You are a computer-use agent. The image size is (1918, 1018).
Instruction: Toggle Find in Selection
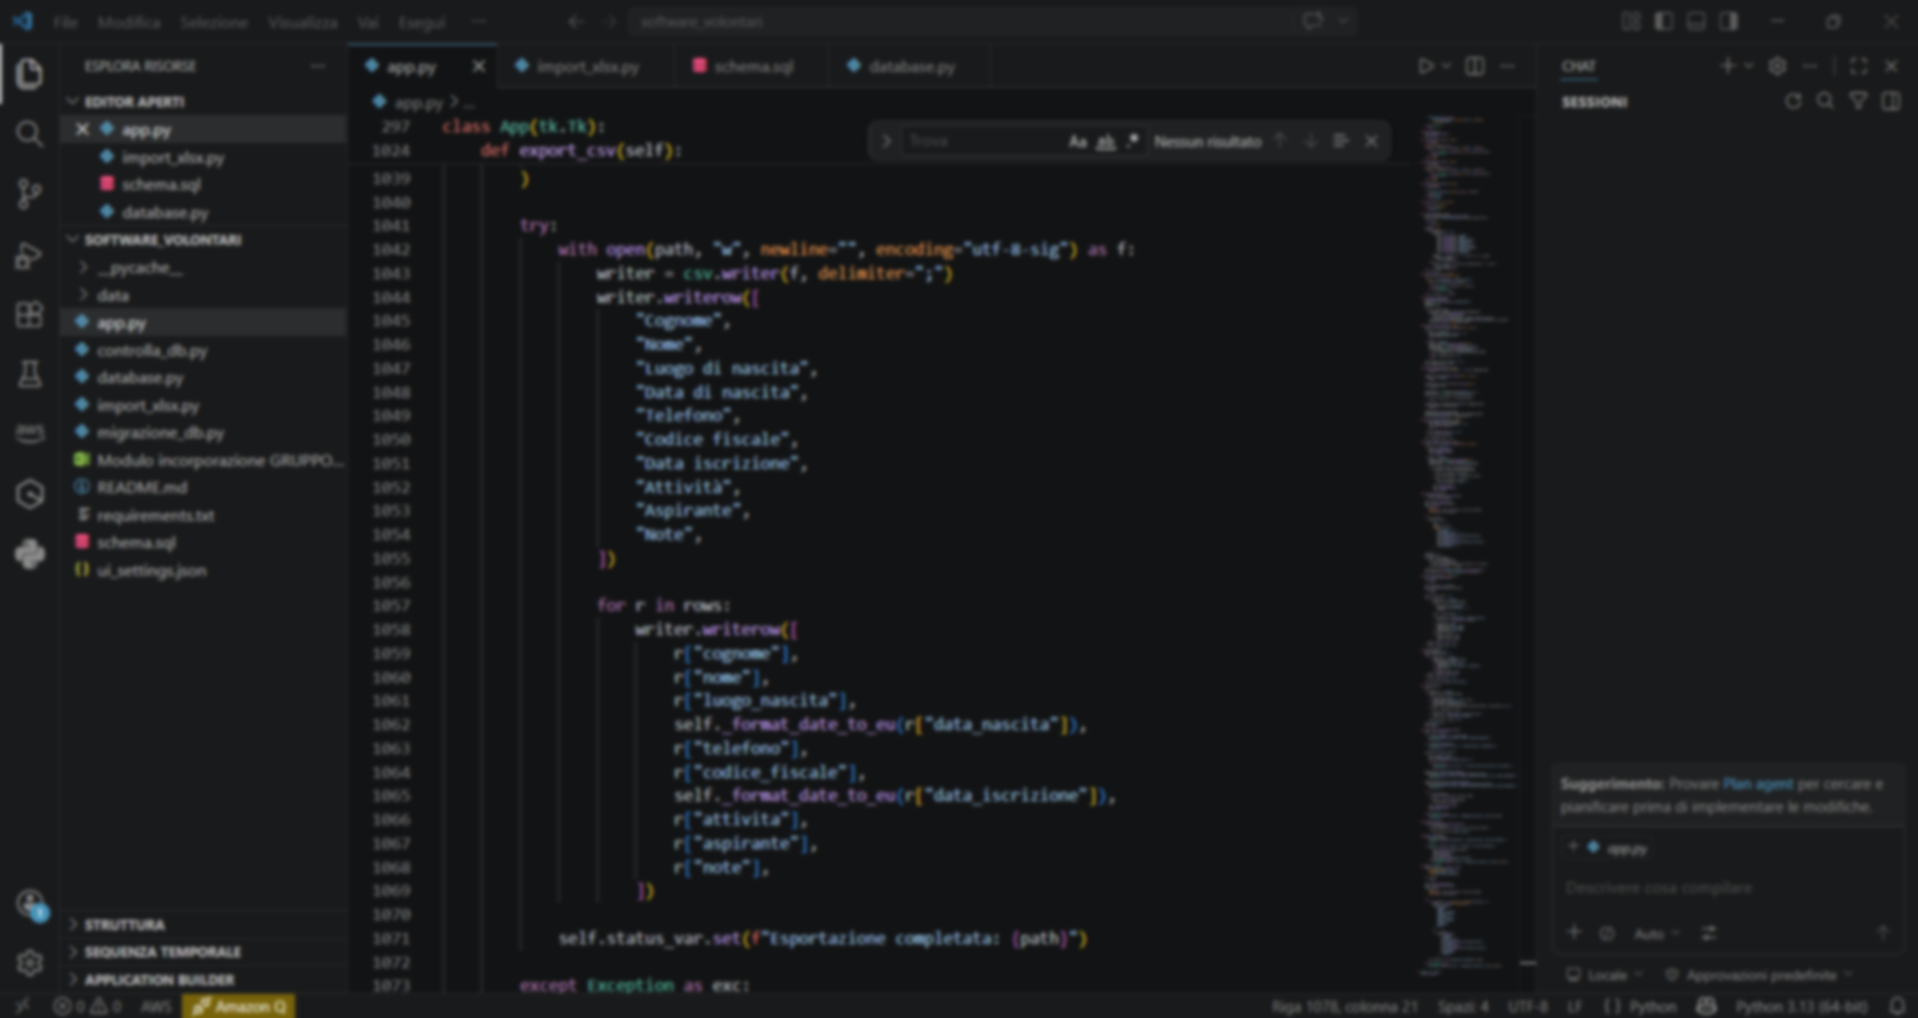pos(1341,141)
